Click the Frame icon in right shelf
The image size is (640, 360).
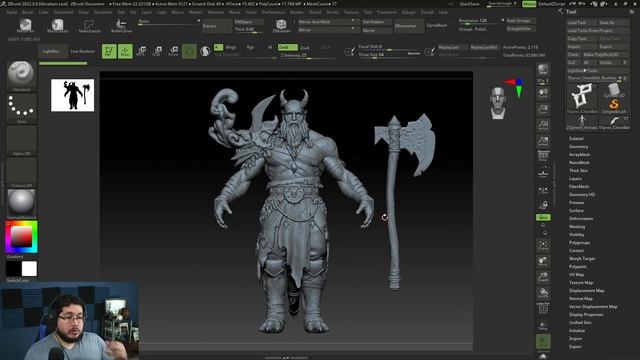tap(543, 245)
